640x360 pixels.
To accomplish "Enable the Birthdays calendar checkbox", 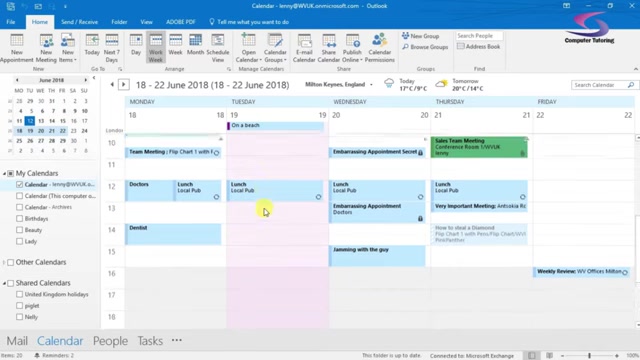I will (19, 219).
